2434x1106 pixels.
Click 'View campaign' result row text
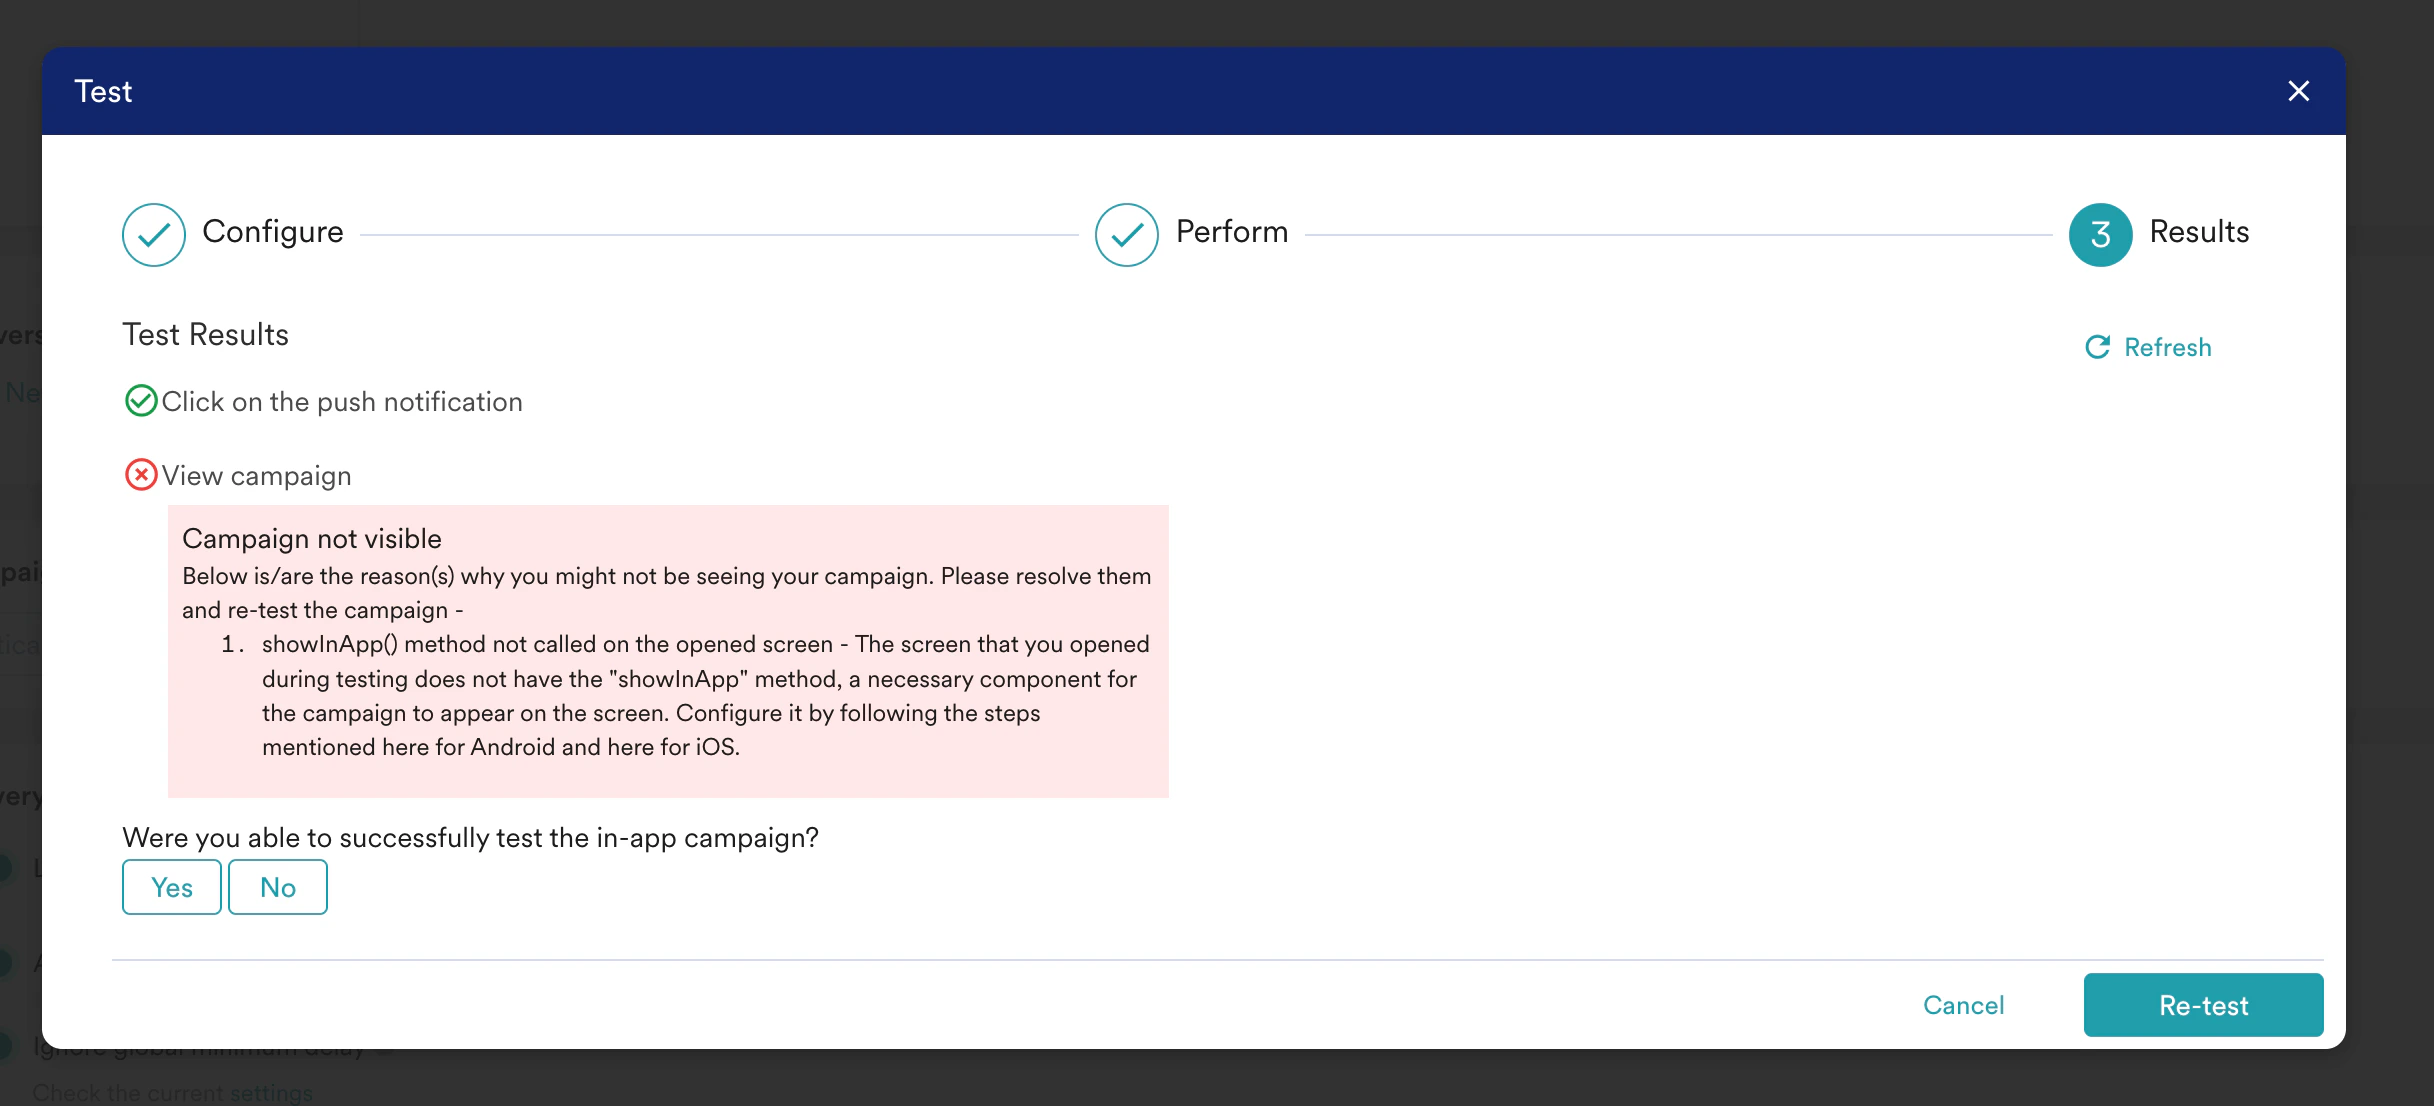(x=256, y=476)
